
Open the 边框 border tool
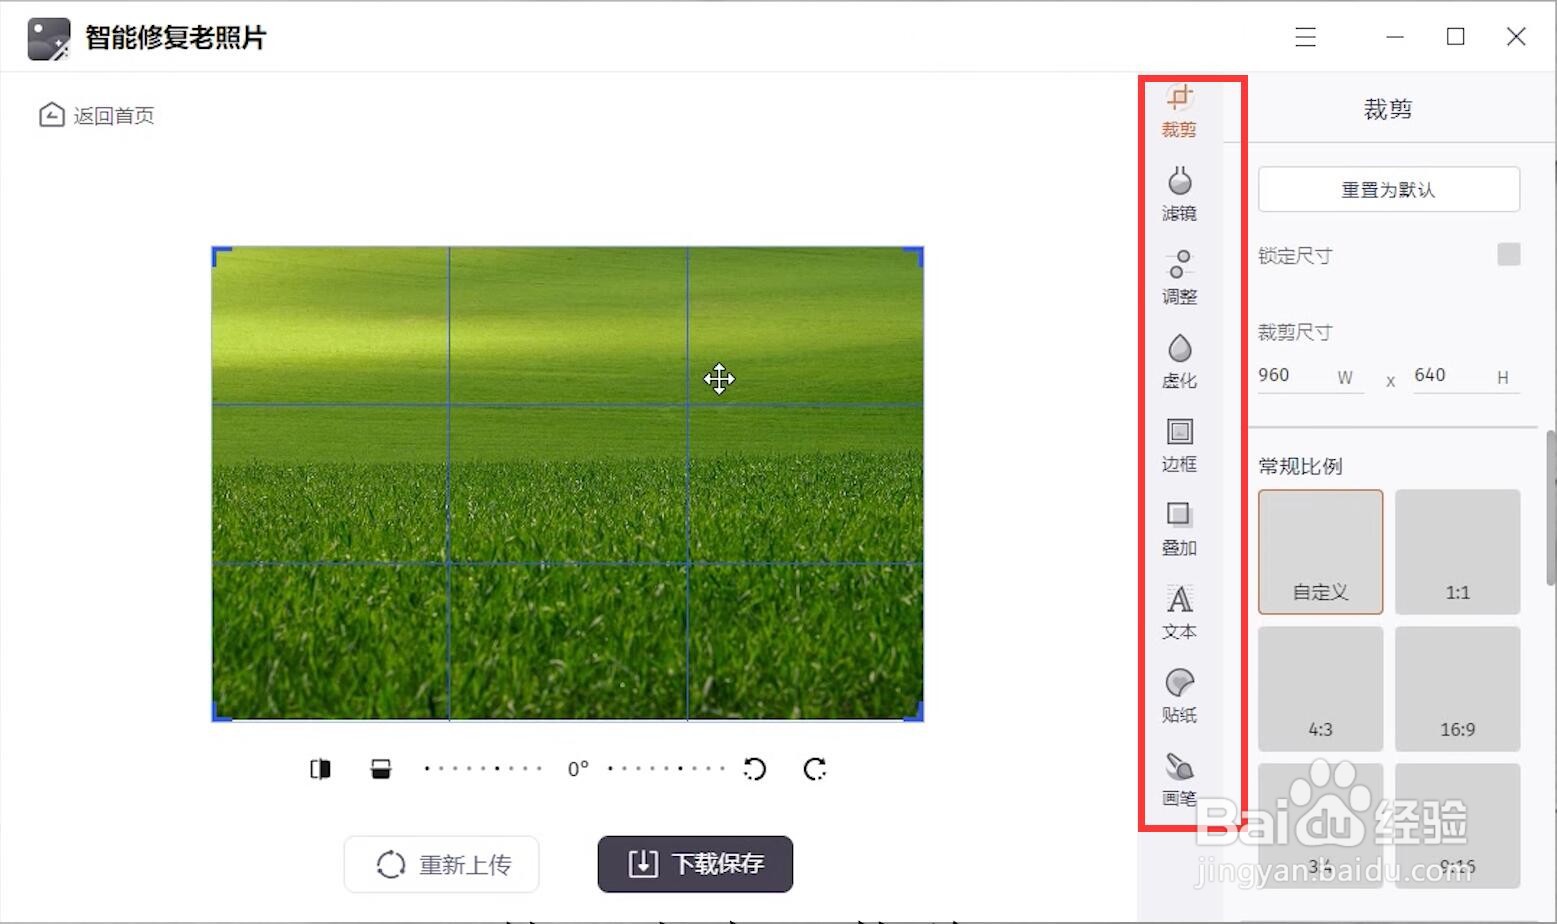click(1179, 445)
